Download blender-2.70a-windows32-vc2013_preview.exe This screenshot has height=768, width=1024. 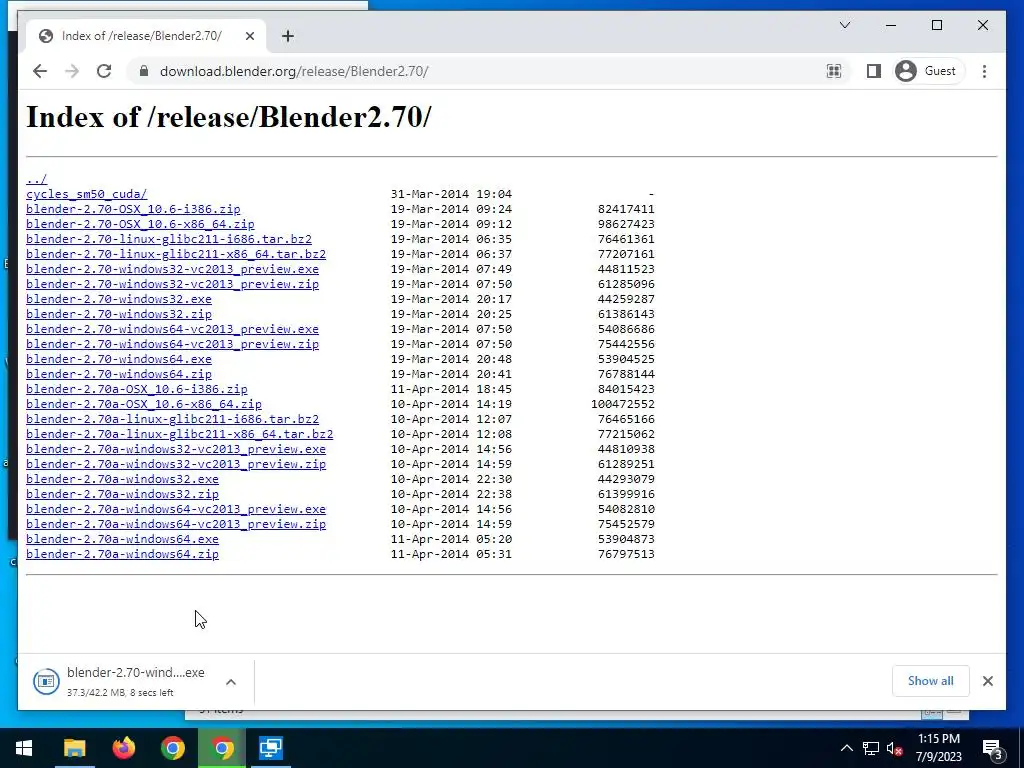(176, 449)
